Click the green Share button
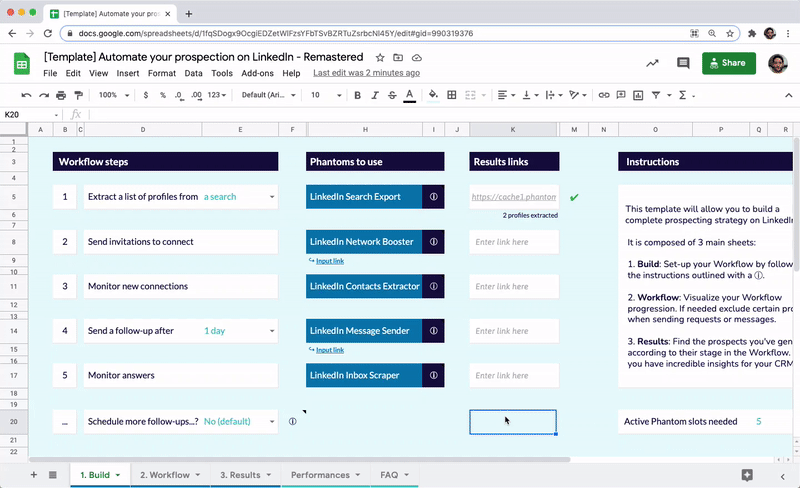The height and width of the screenshot is (488, 800). [x=728, y=63]
